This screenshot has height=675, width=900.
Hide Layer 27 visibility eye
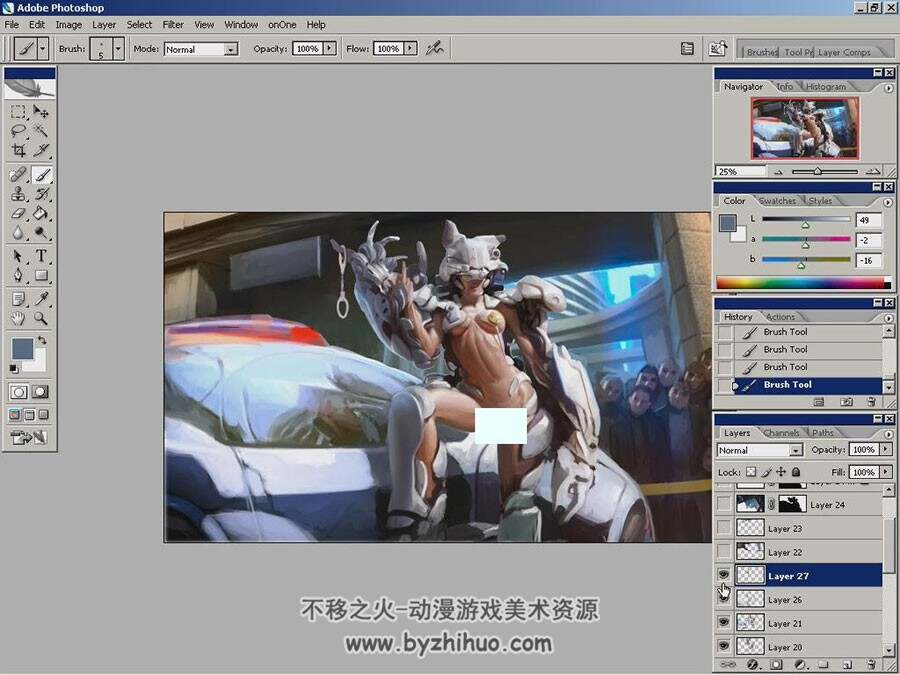(x=724, y=575)
